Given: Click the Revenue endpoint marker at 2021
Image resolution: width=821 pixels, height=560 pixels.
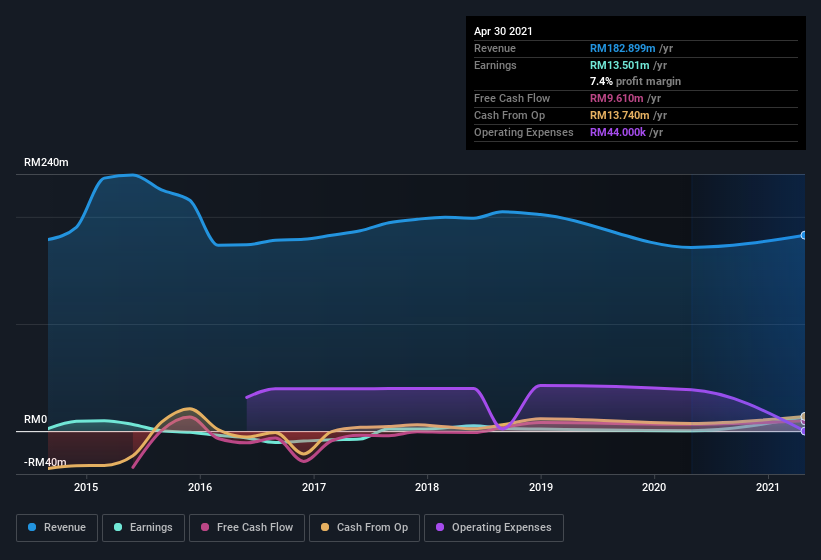Looking at the screenshot, I should pyautogui.click(x=804, y=236).
